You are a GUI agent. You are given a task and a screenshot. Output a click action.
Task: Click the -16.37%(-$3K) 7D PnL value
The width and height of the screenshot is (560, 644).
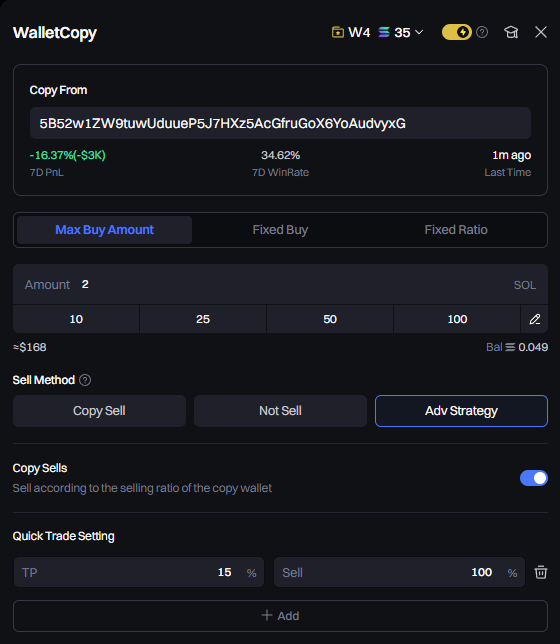(68, 155)
